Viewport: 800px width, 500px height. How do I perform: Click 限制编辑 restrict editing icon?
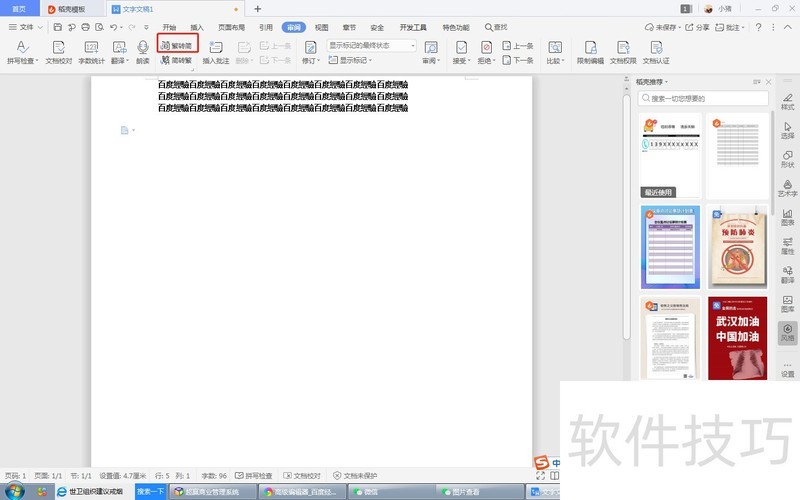click(590, 47)
